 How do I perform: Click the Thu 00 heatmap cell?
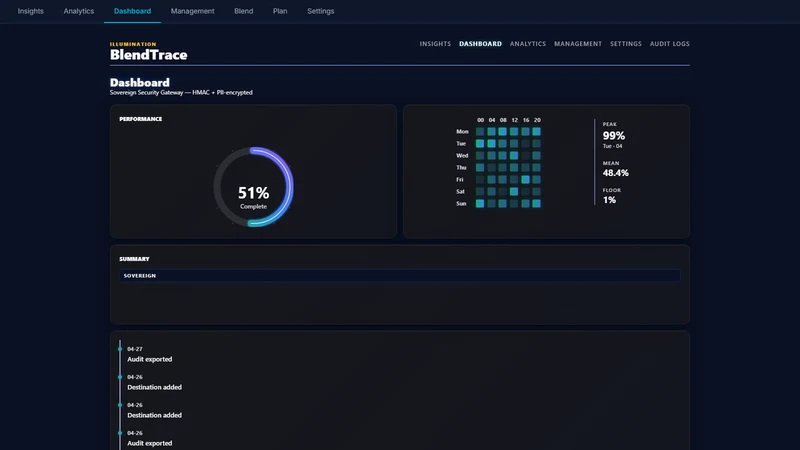coord(480,167)
